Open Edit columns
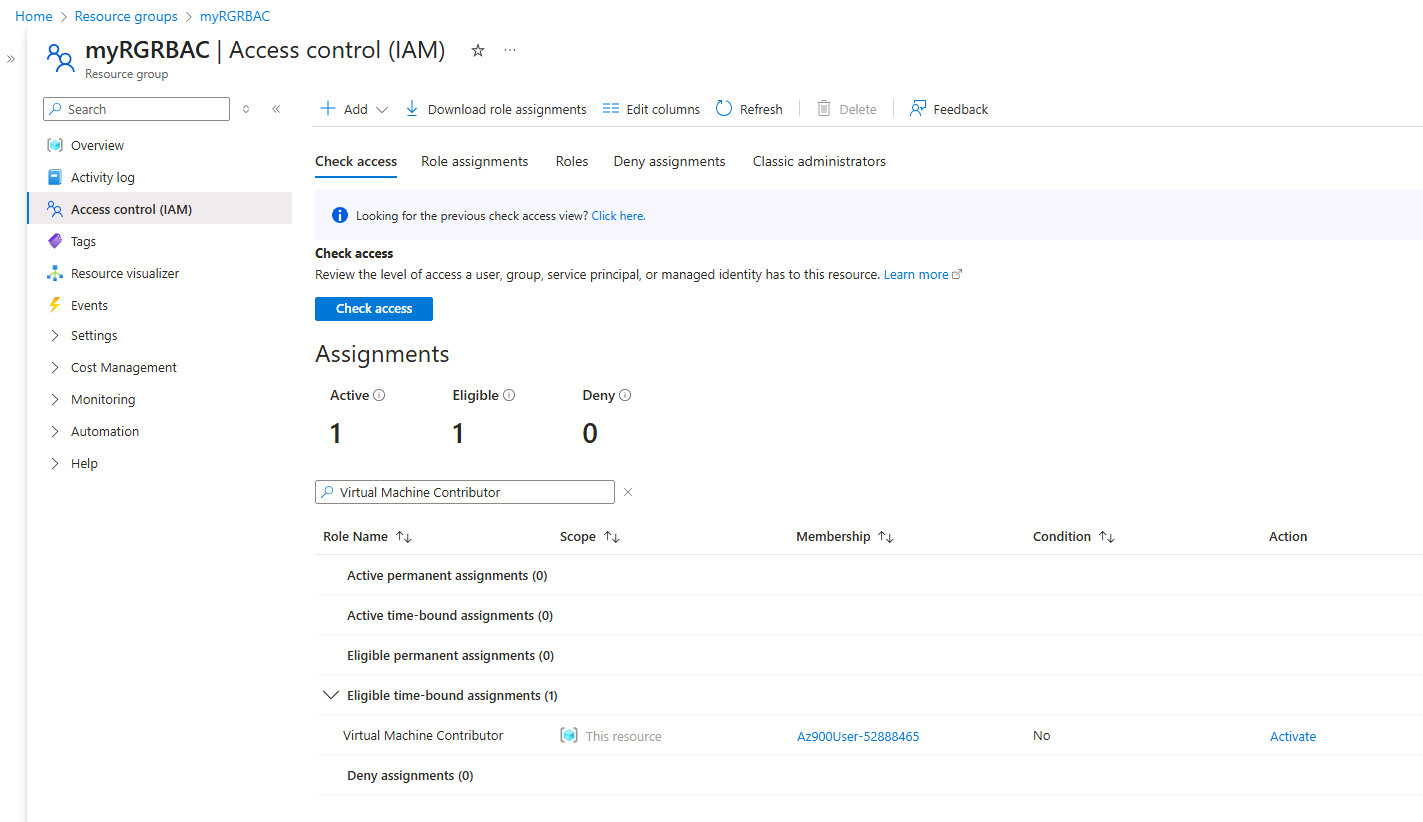The height and width of the screenshot is (822, 1423). pos(611,108)
